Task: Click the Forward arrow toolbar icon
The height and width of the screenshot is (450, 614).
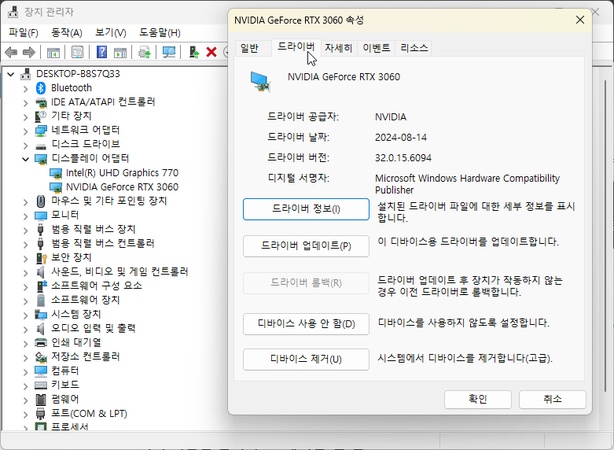Action: pos(29,52)
